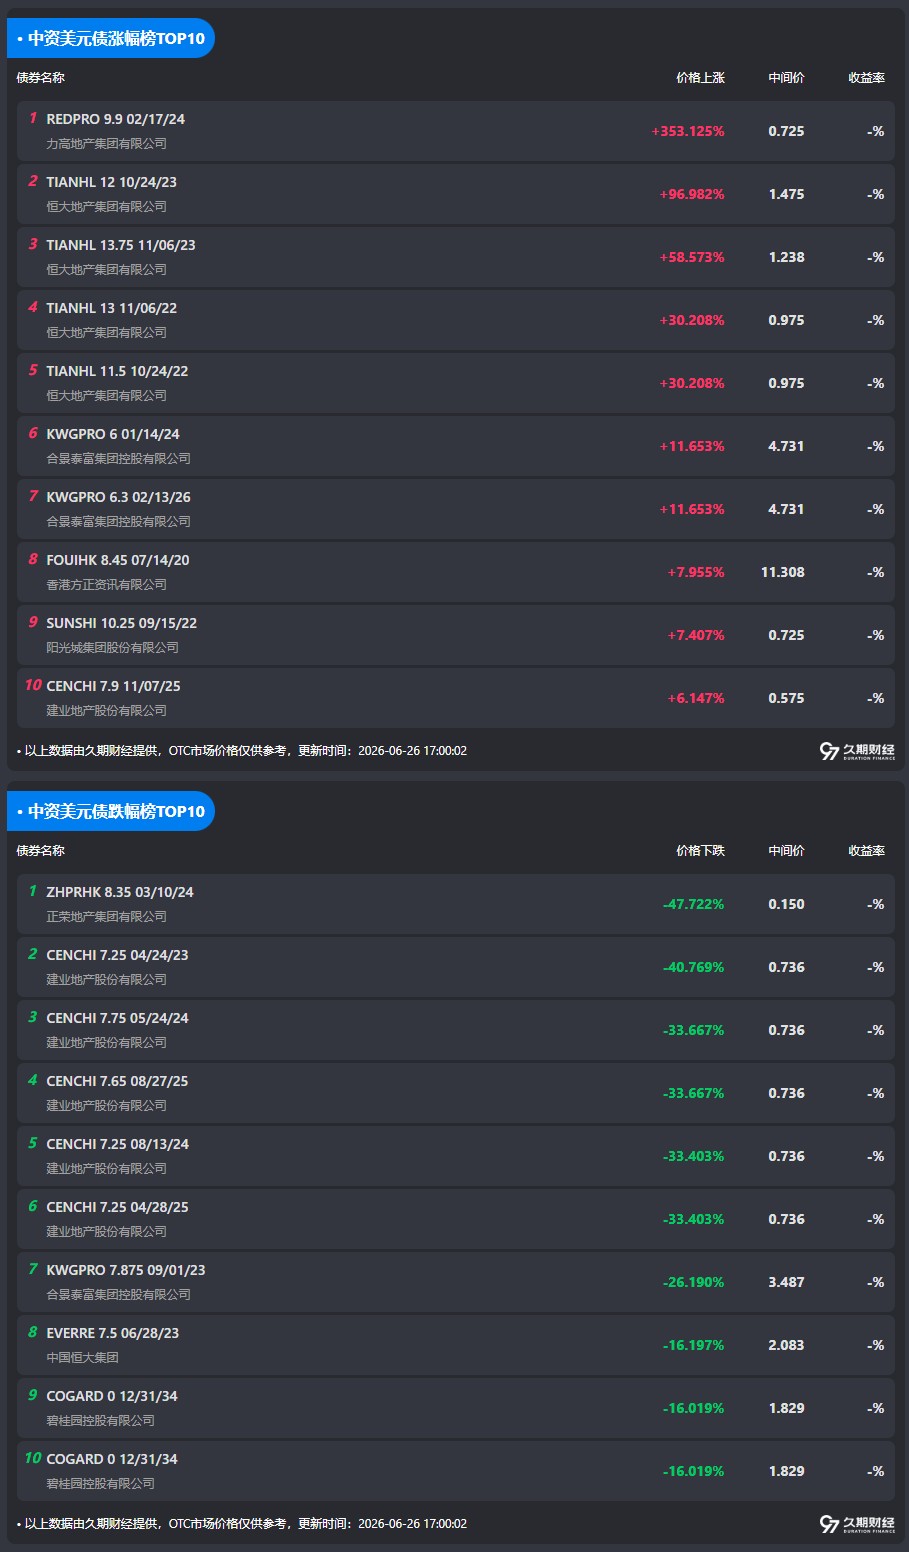This screenshot has height=1552, width=909.
Task: Click the +96.982% price gain value
Action: coord(692,194)
